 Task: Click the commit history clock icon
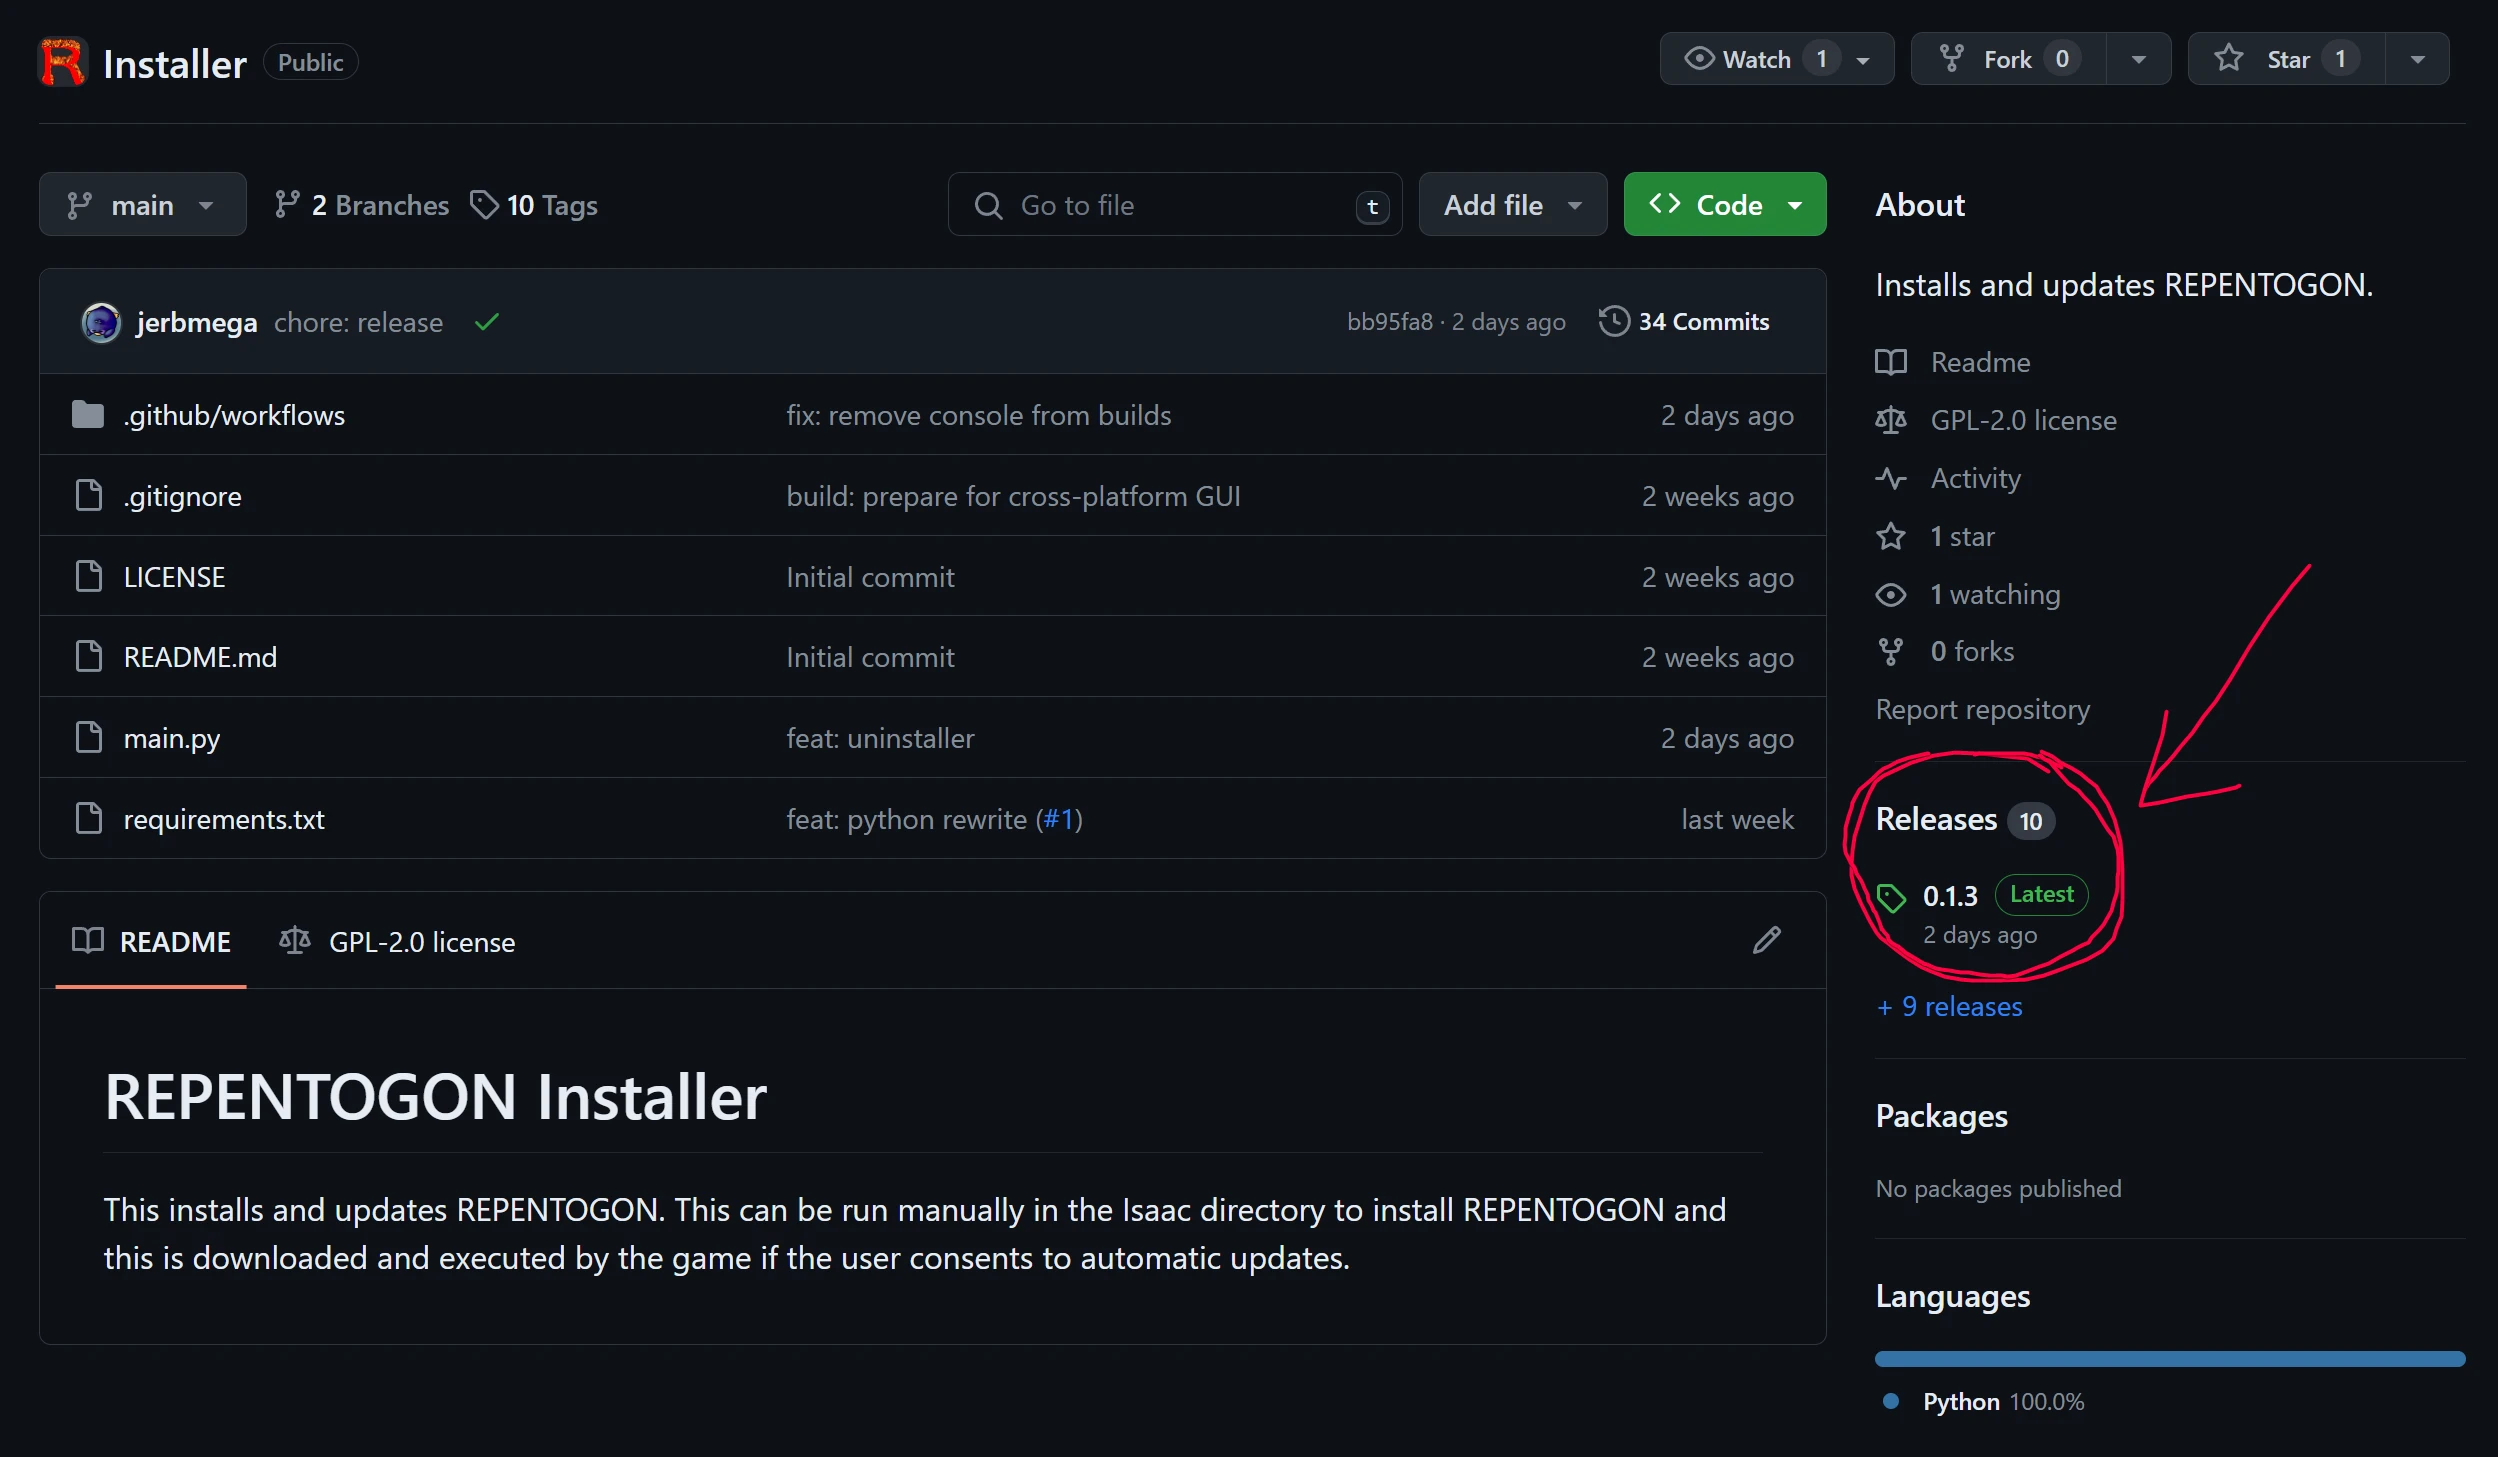[x=1613, y=321]
